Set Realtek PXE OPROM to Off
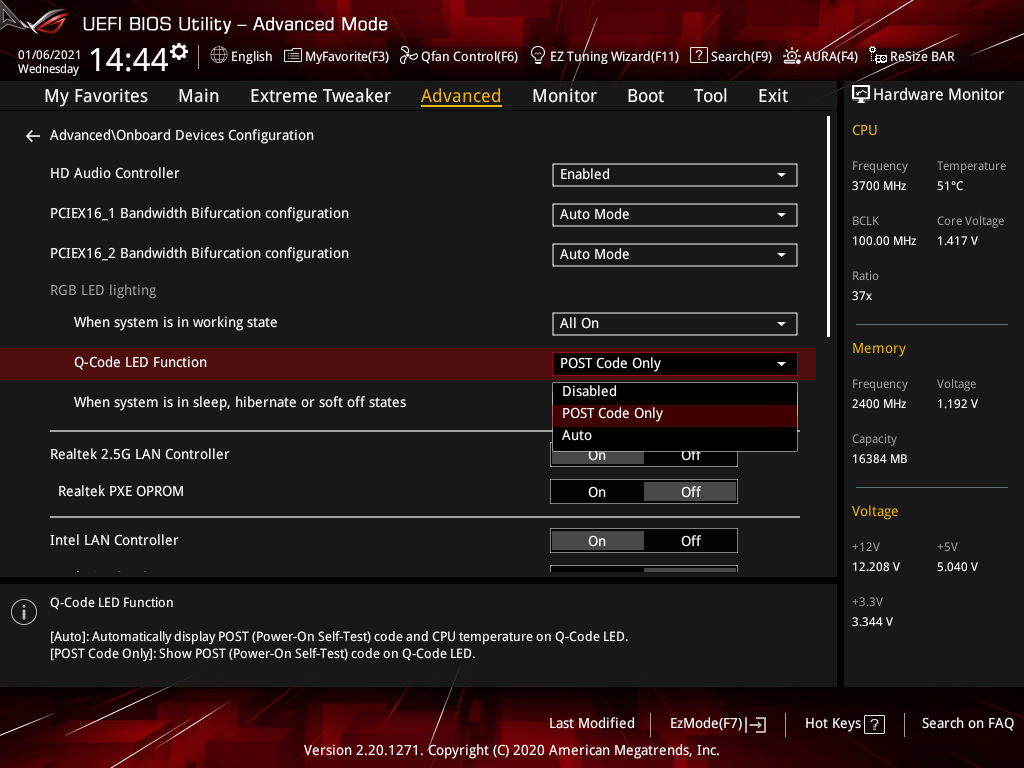1024x768 pixels. pyautogui.click(x=690, y=492)
